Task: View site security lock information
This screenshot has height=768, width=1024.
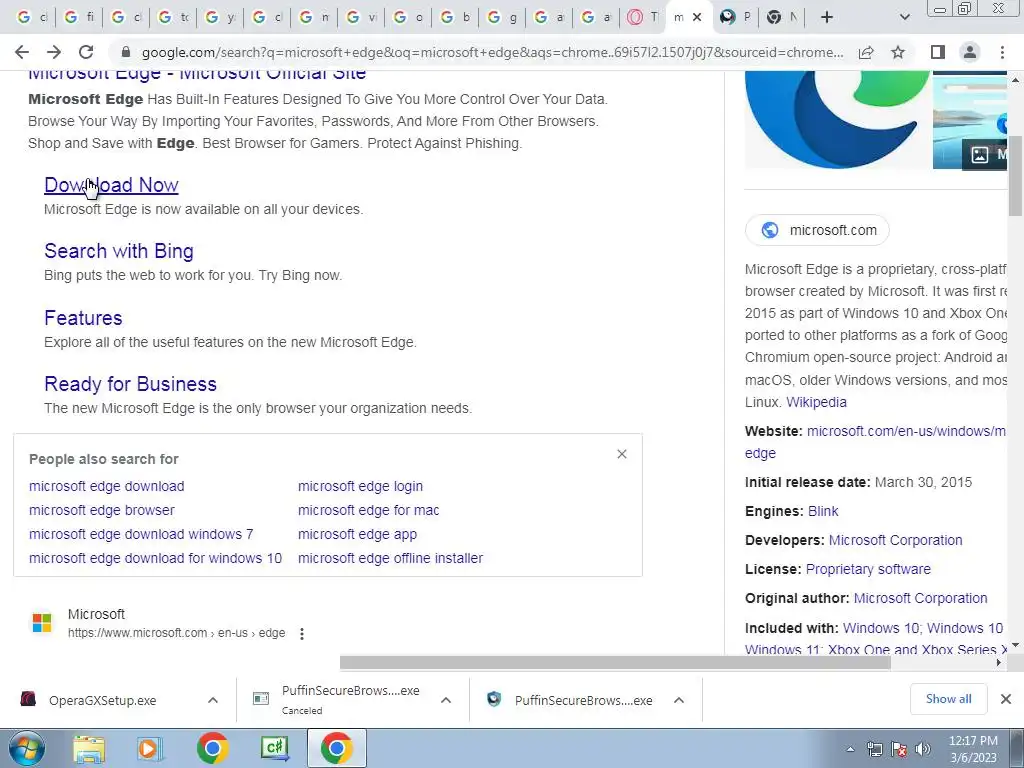Action: (126, 52)
